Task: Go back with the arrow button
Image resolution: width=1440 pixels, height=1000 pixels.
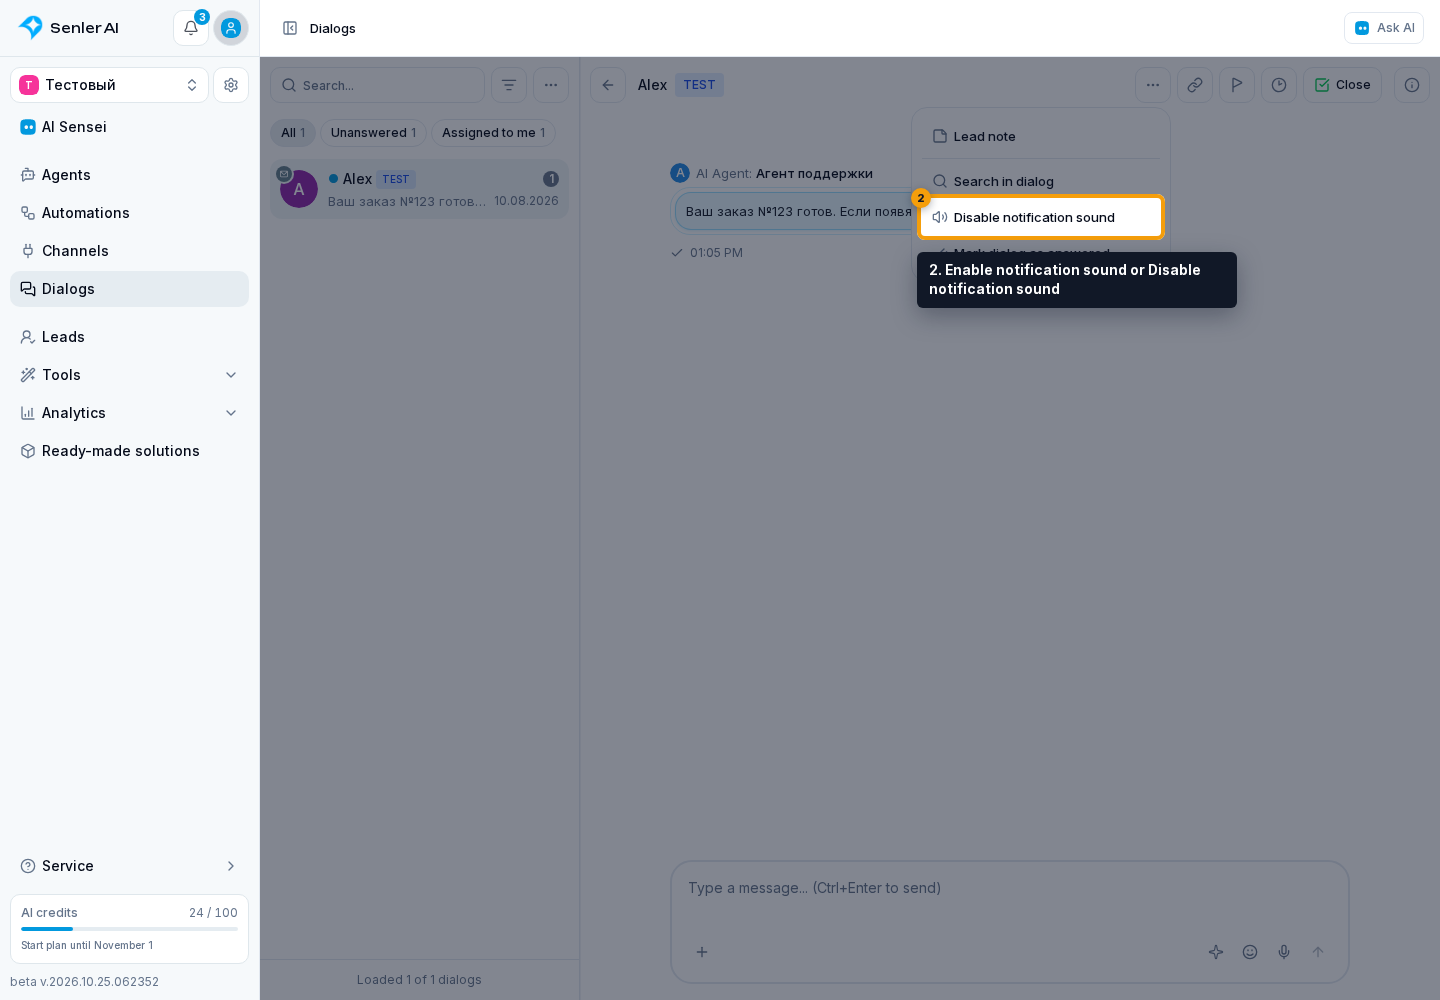Action: click(x=608, y=85)
